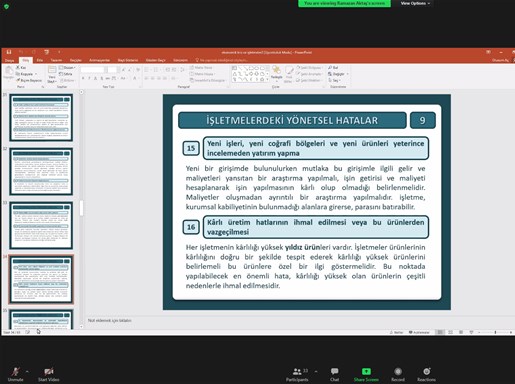Select slide thumbnail 33

coord(41,225)
